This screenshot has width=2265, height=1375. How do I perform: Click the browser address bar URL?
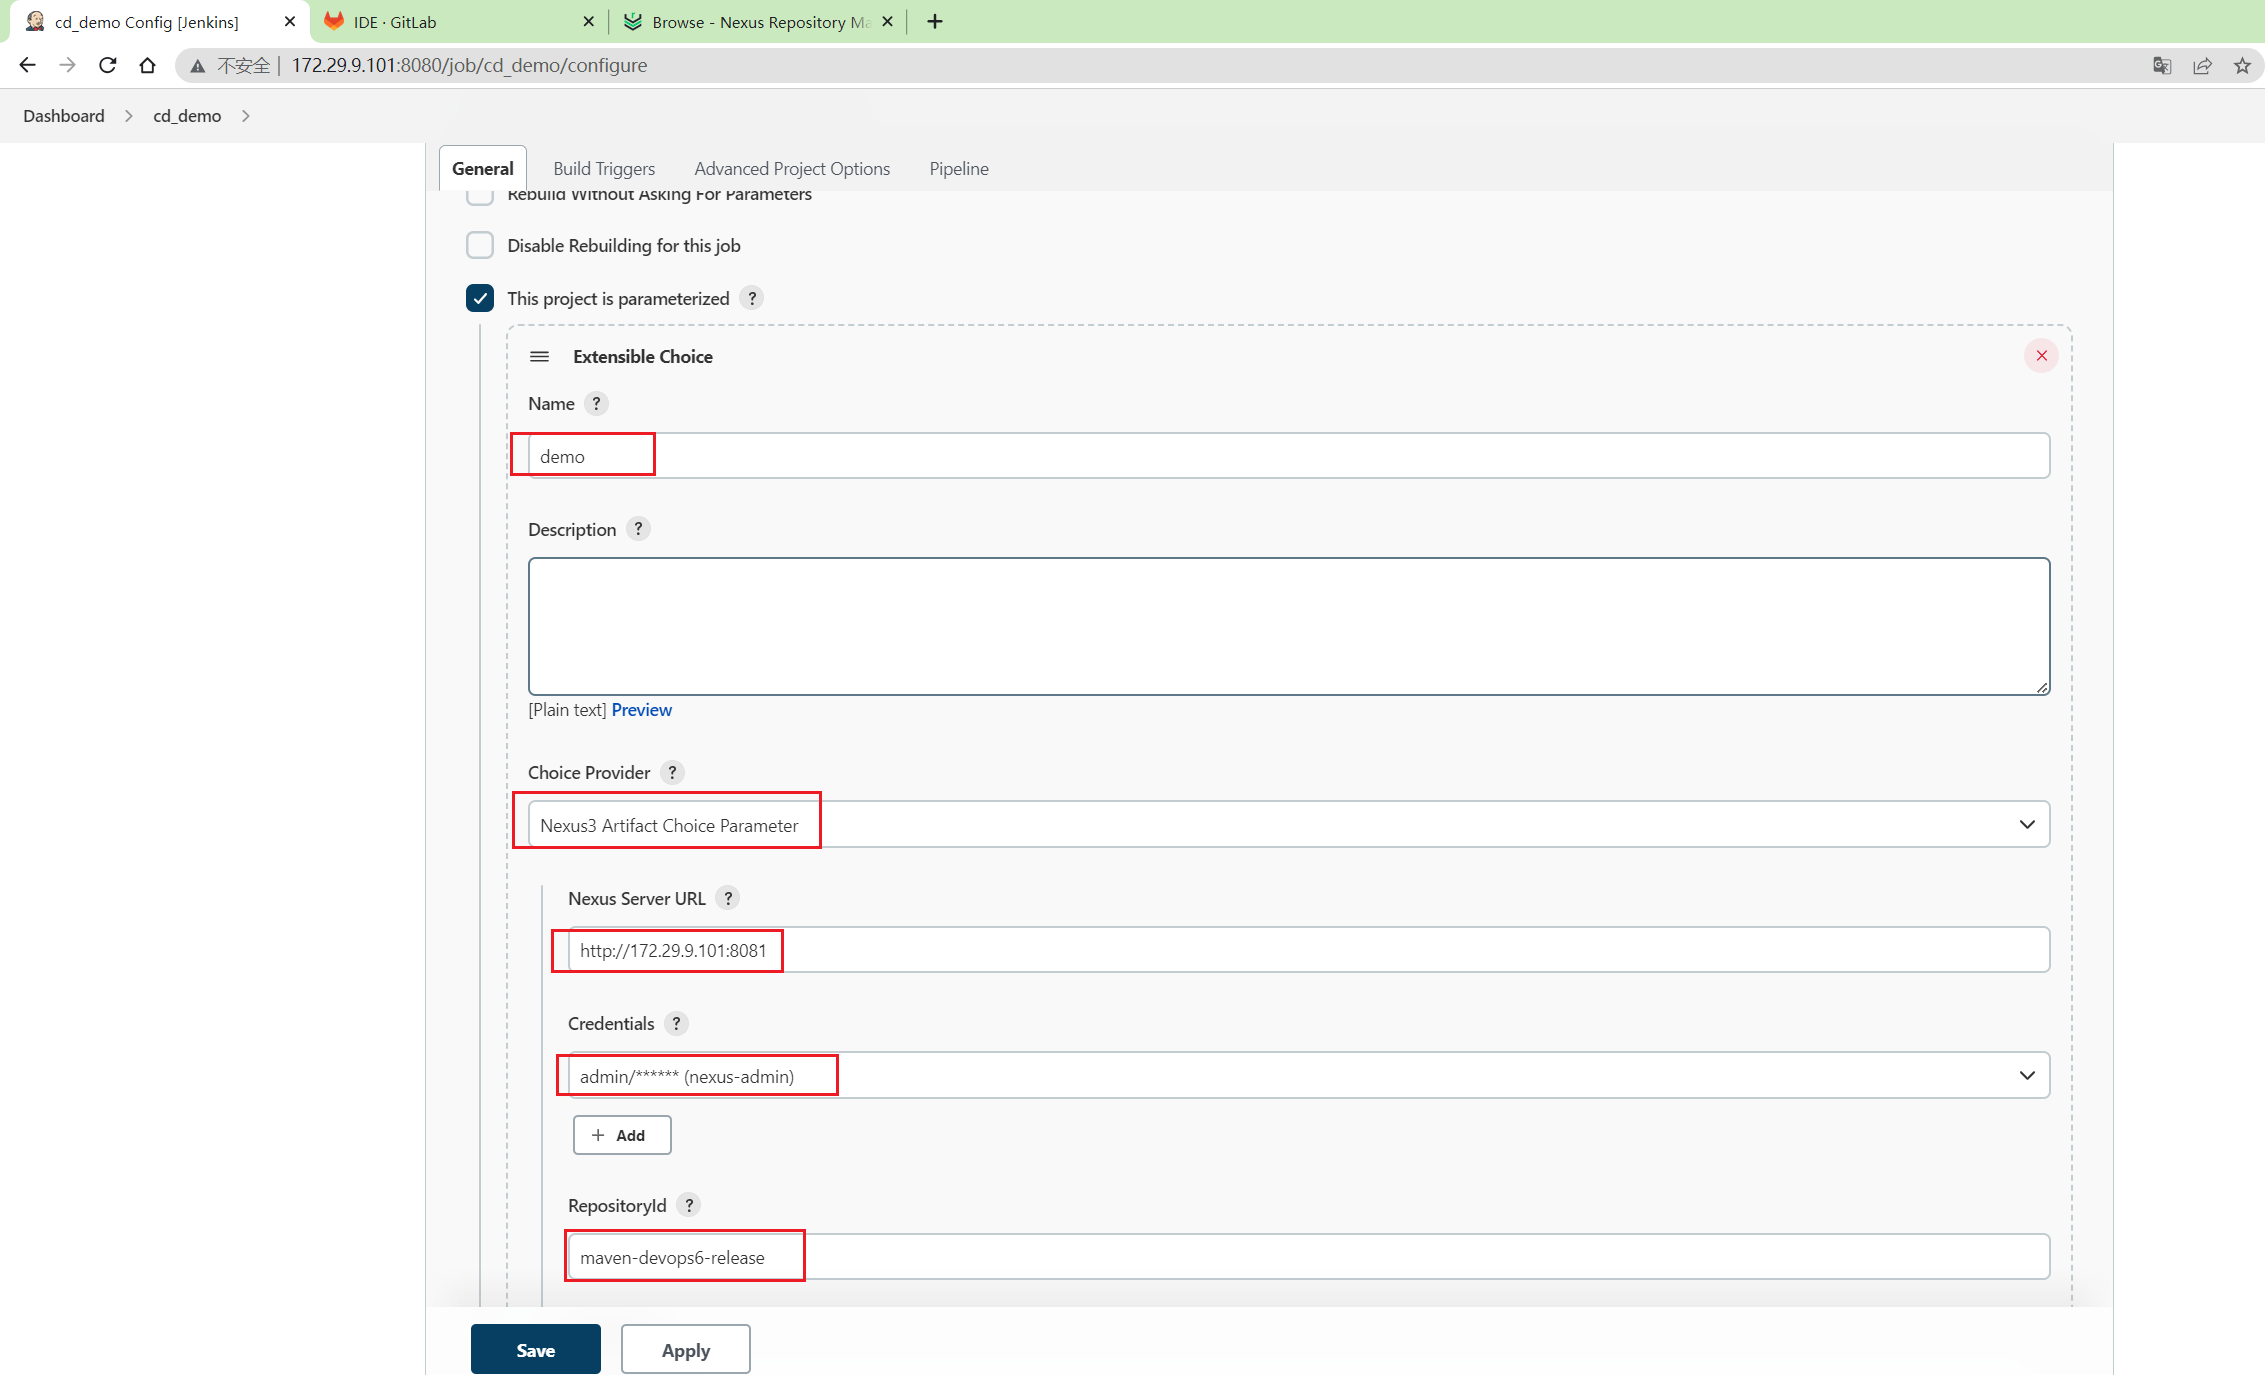tap(469, 65)
